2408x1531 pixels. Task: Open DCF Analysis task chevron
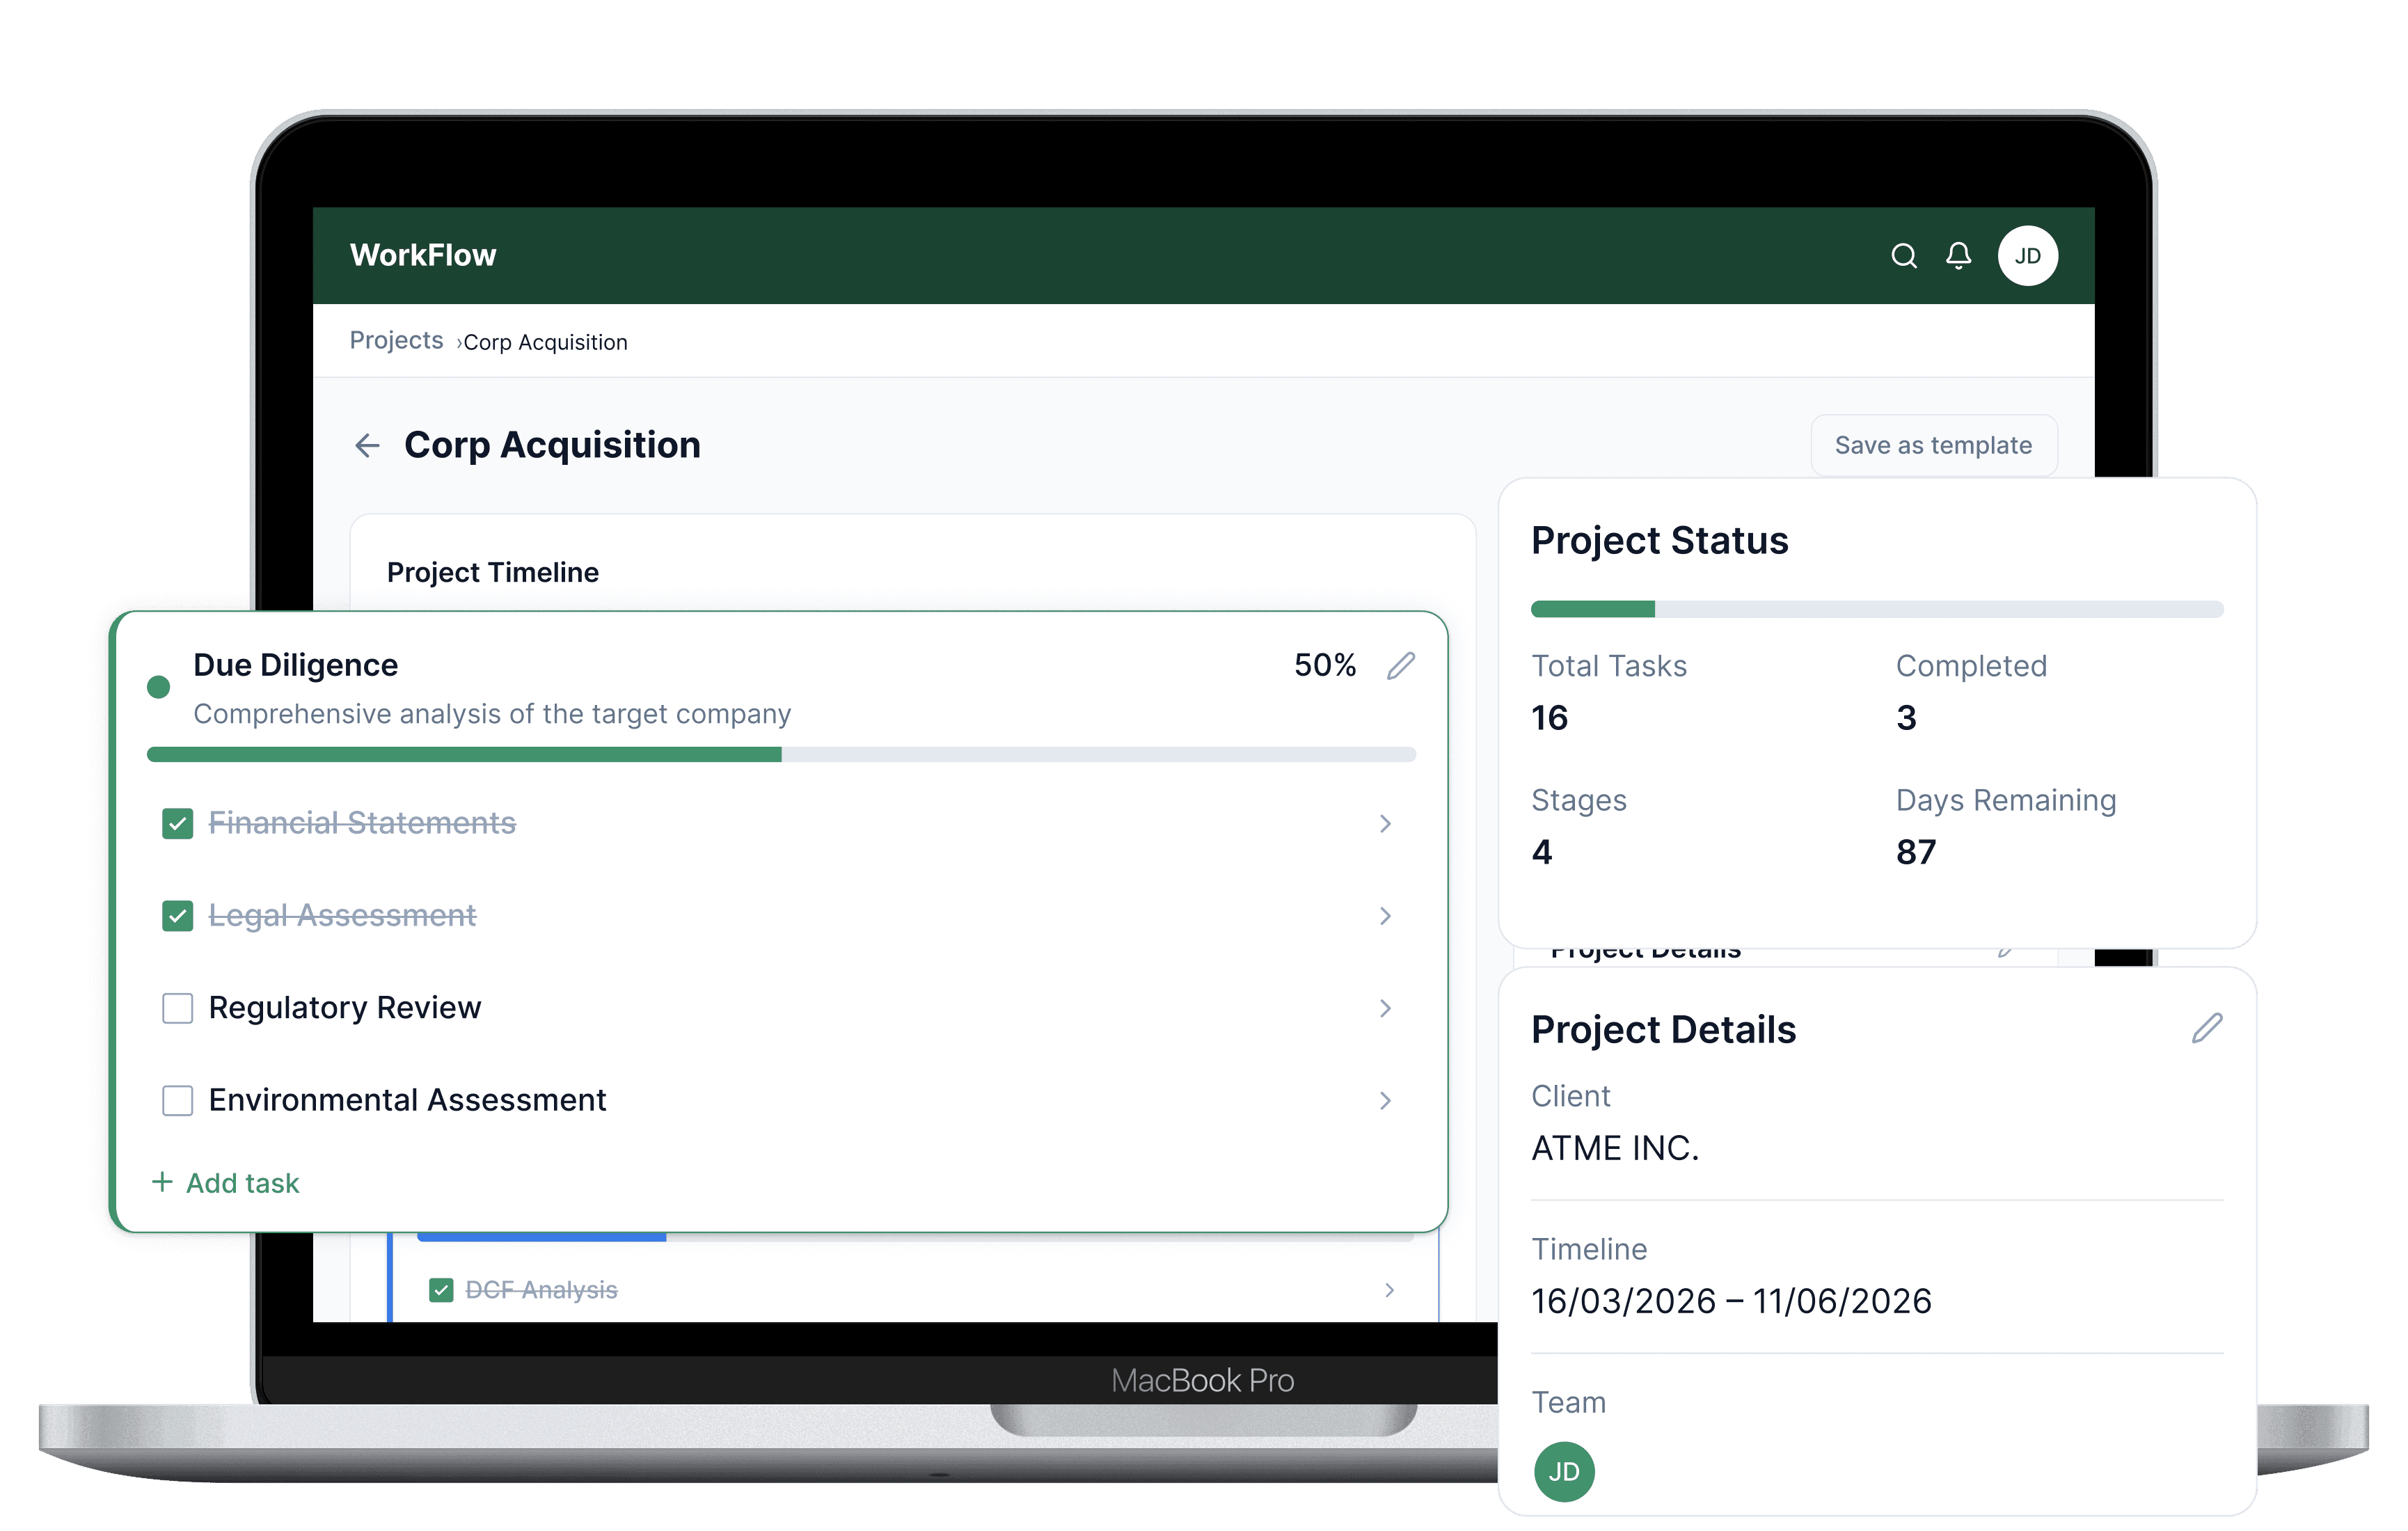[x=1389, y=1290]
